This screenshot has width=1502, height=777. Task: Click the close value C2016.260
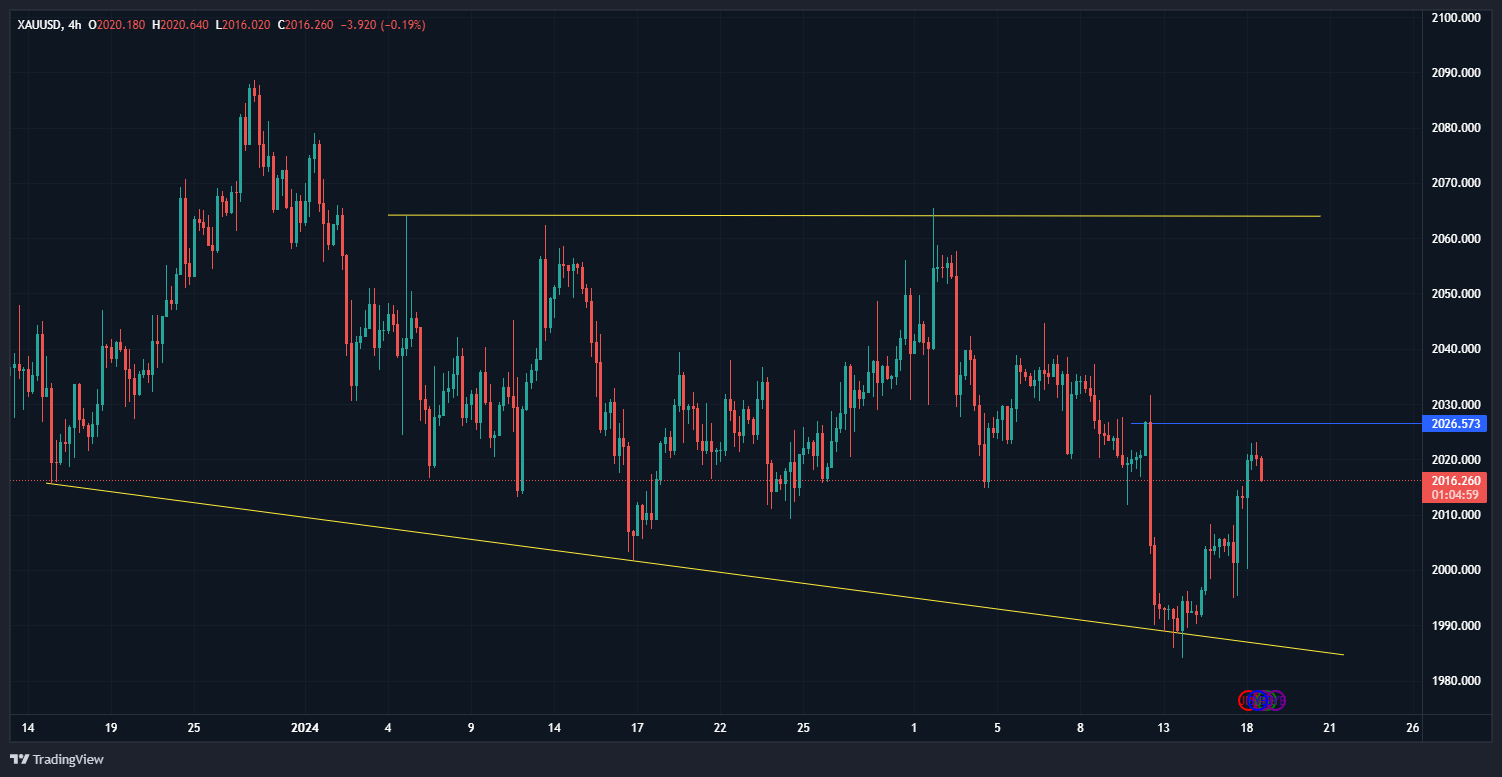click(x=306, y=25)
